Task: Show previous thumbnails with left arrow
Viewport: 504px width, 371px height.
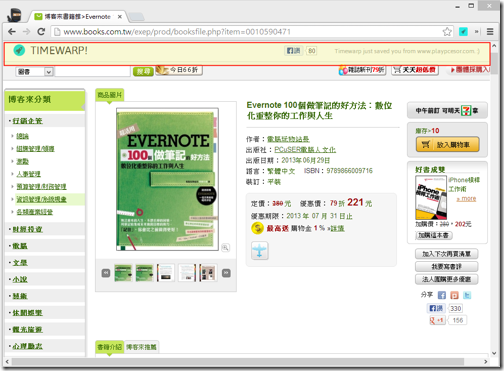Action: point(106,273)
